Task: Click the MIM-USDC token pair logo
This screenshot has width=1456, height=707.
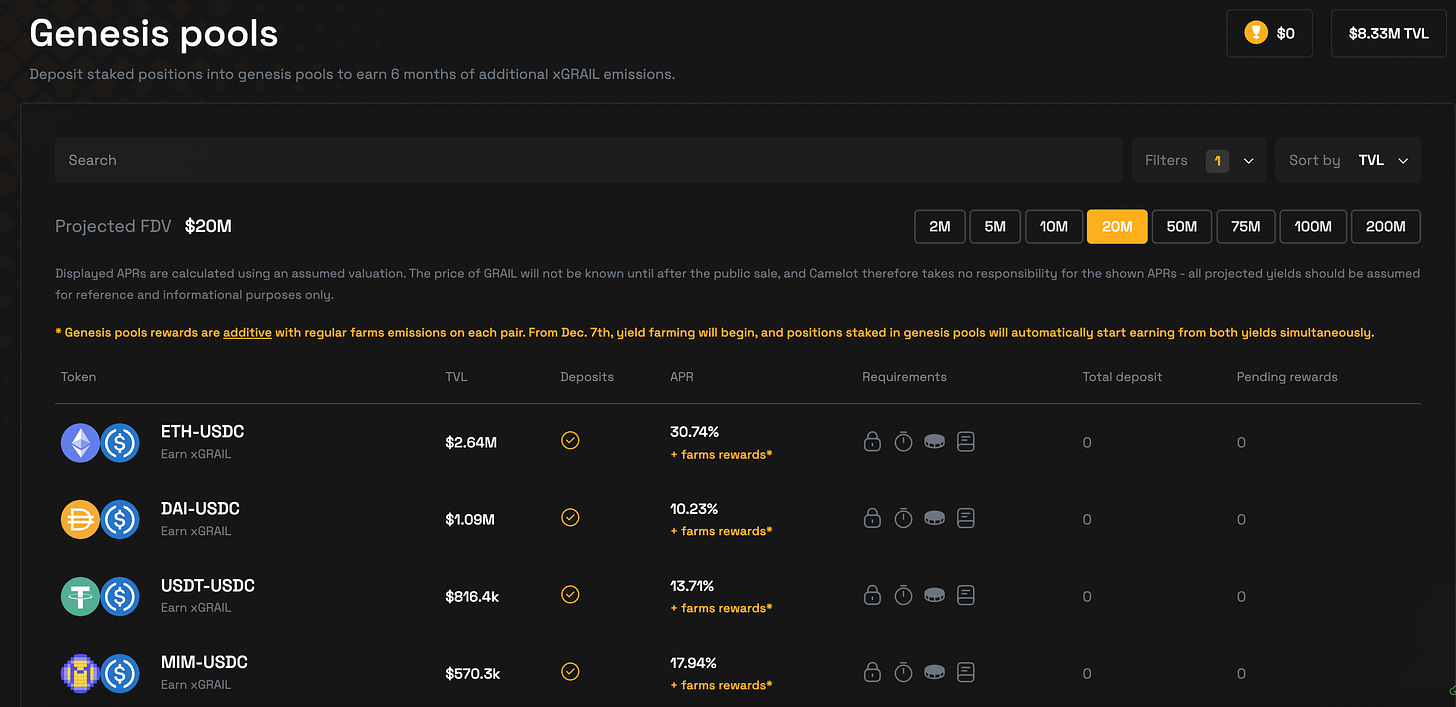Action: coord(99,673)
